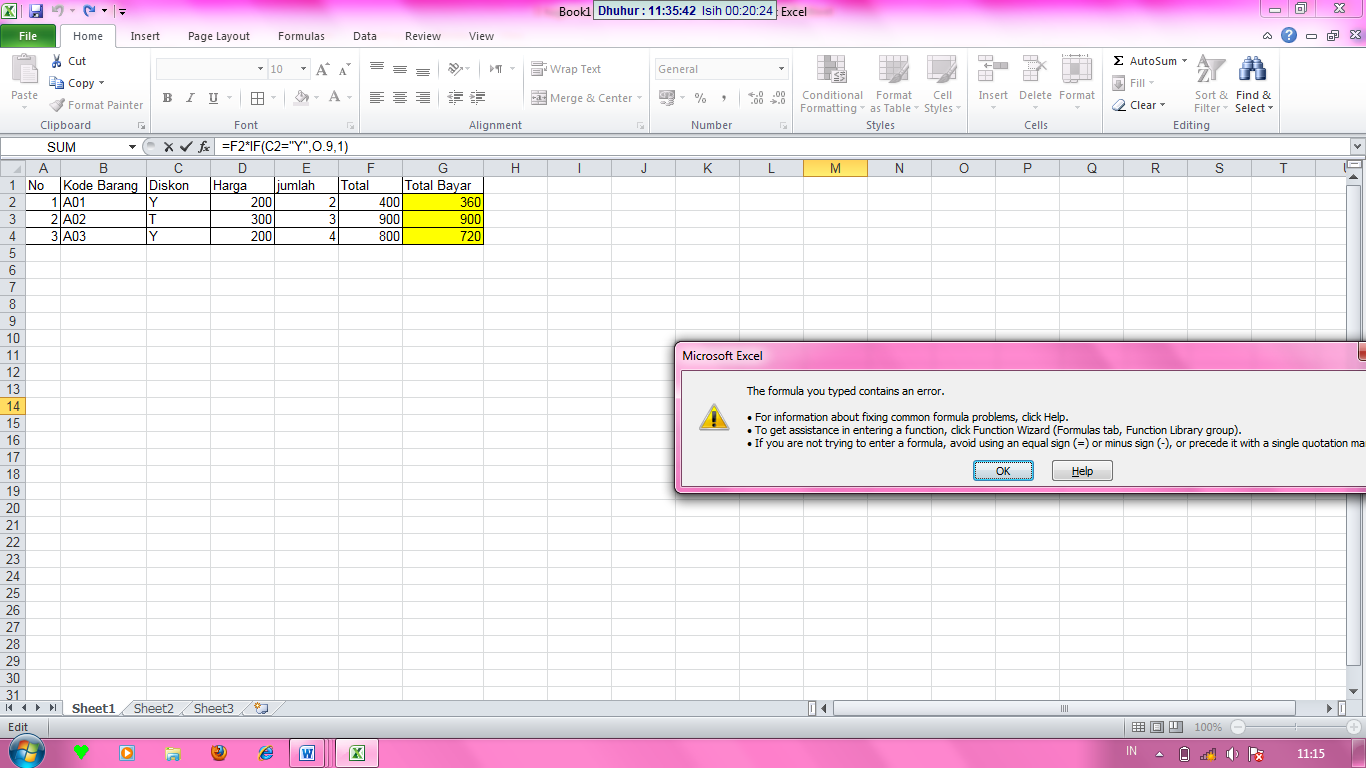Click the horizontal scrollbar
Screen dimensions: 1366x768
pyautogui.click(x=1063, y=708)
